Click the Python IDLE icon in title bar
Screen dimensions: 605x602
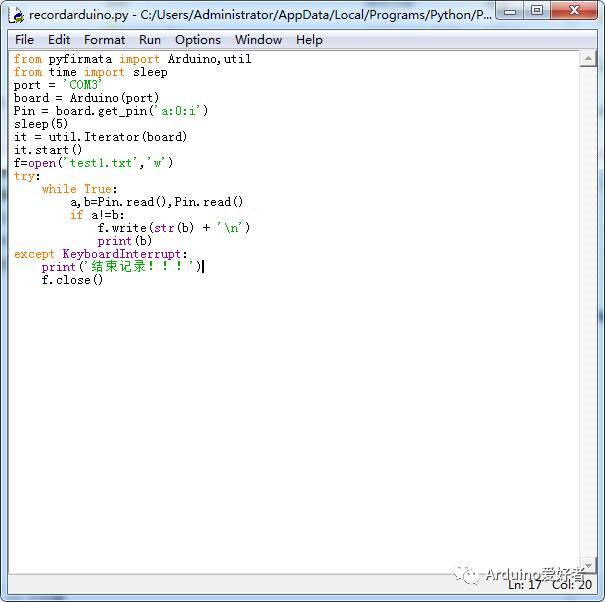point(17,15)
